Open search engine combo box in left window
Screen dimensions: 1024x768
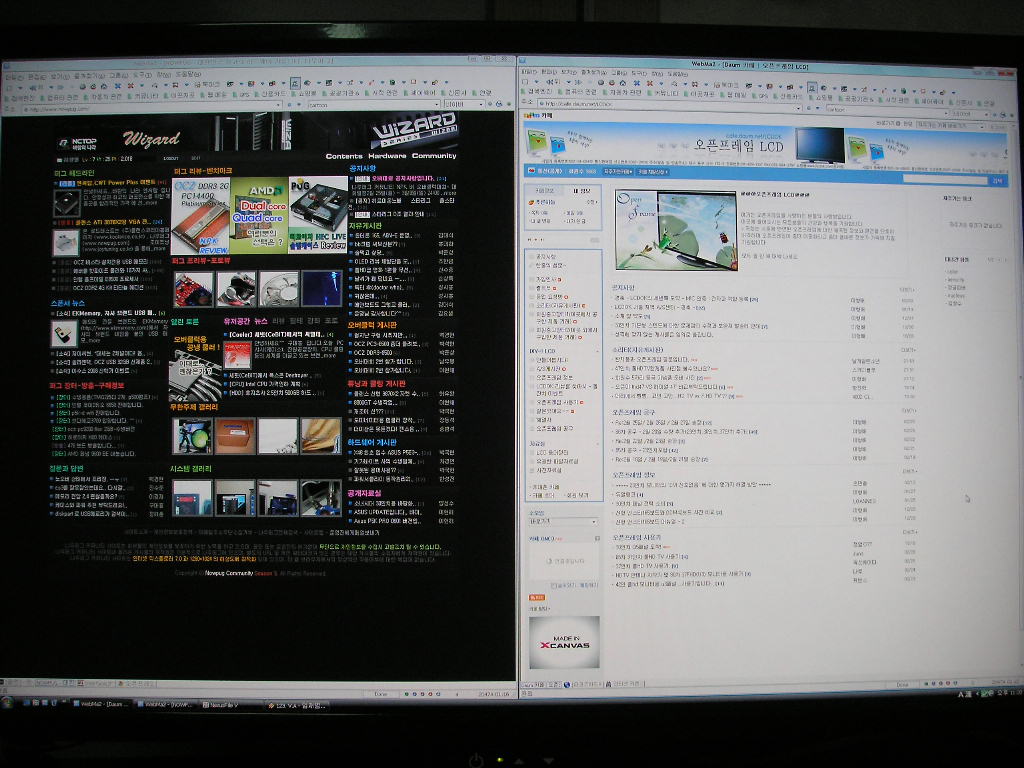point(463,104)
